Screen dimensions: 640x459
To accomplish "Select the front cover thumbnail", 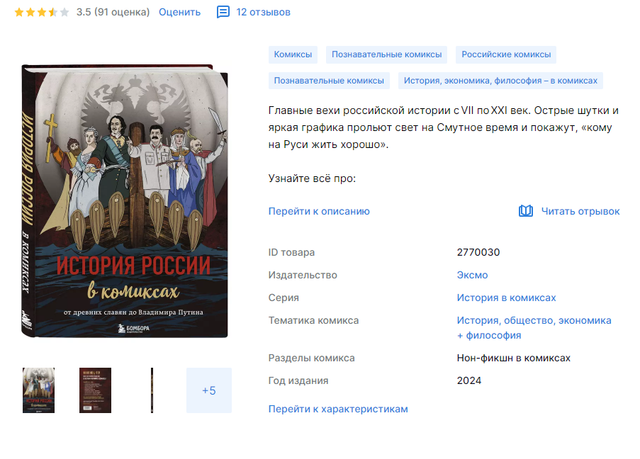I will (39, 390).
